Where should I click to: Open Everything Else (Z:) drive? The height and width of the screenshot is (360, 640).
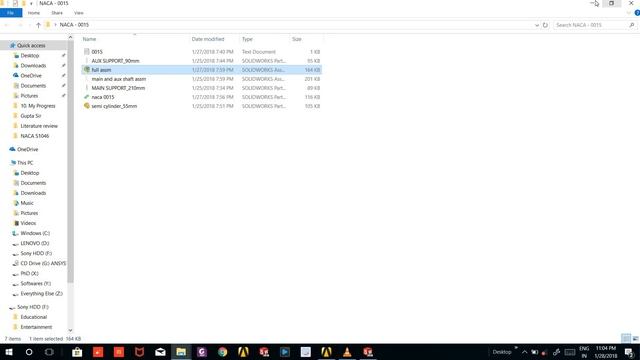pyautogui.click(x=41, y=293)
